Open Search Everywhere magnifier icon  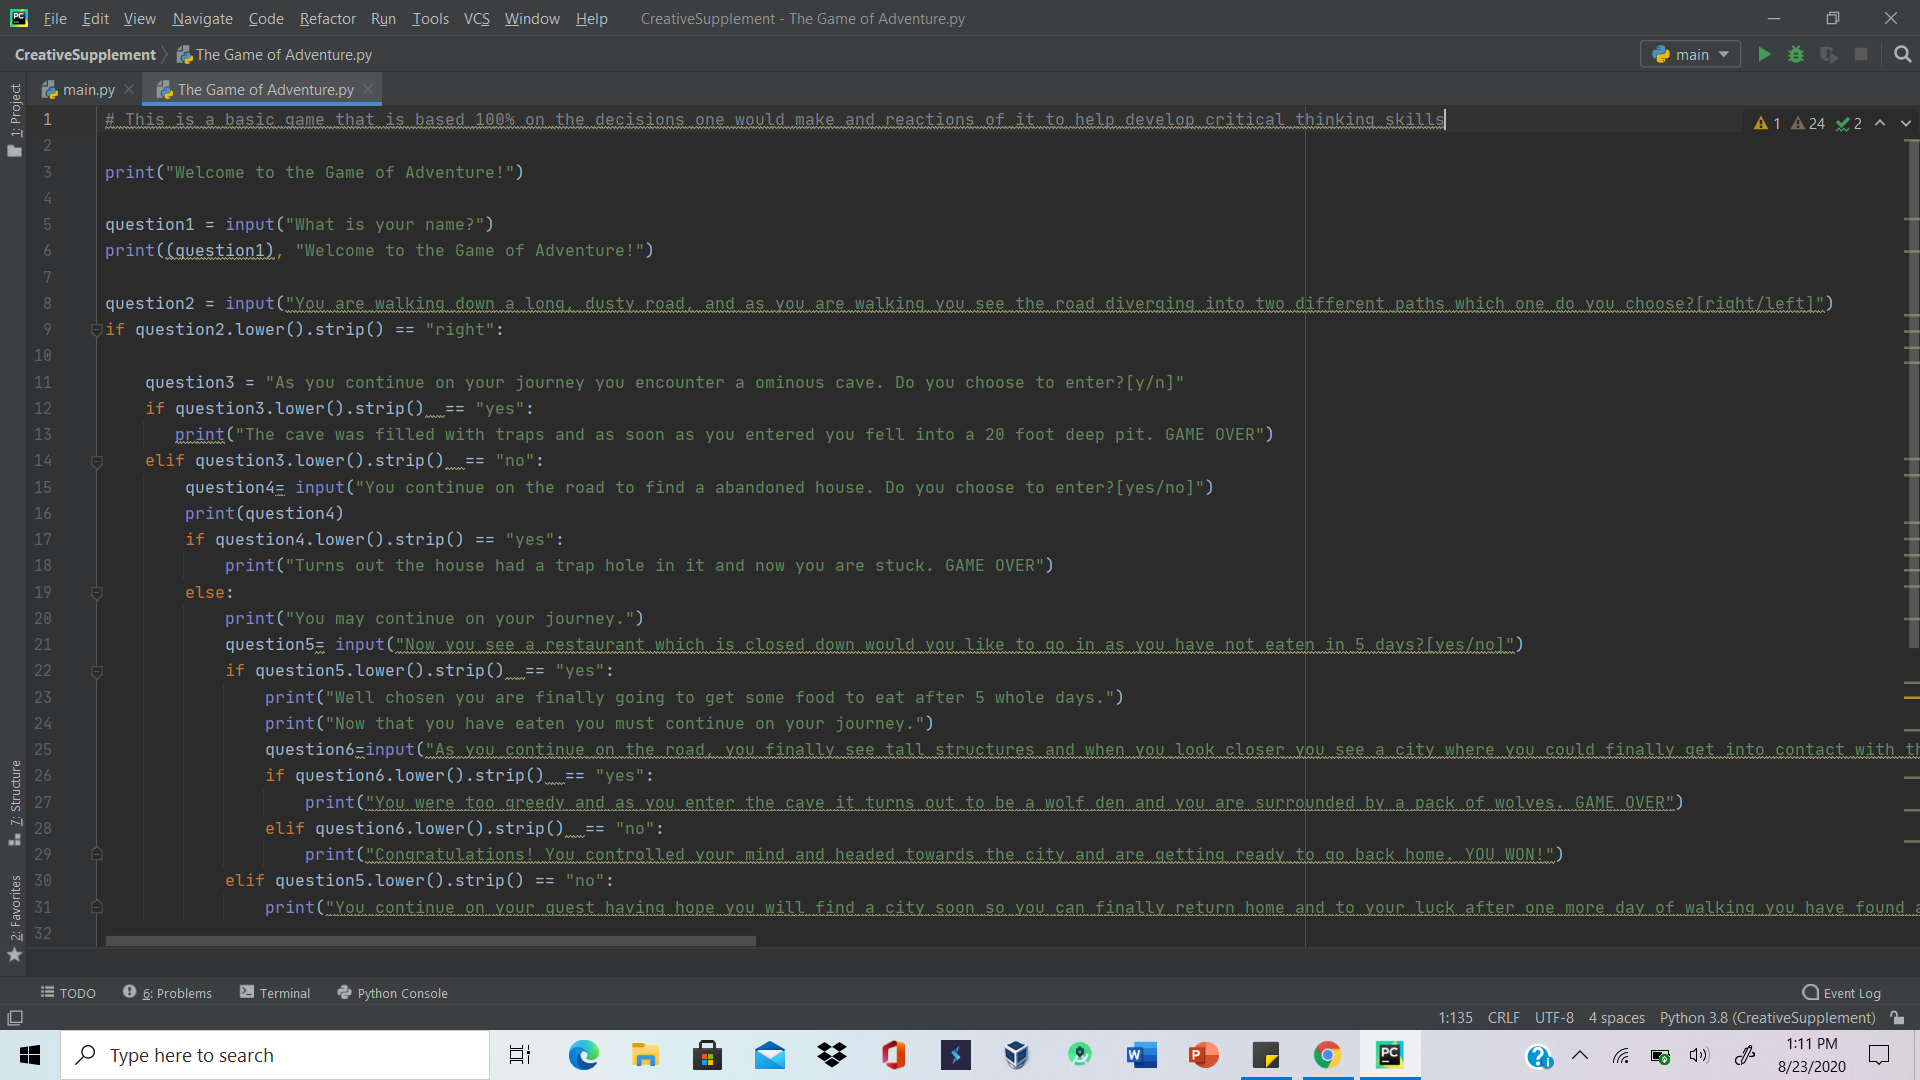[x=1902, y=54]
